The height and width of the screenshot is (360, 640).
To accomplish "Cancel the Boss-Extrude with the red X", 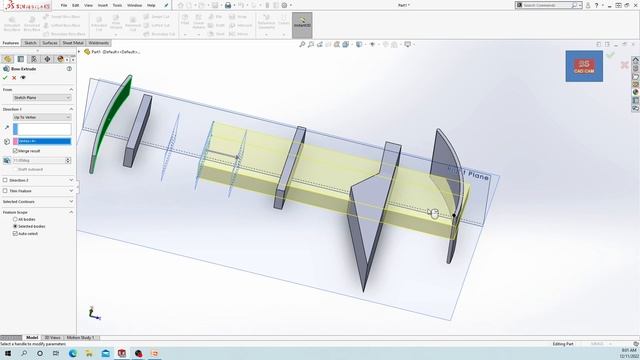I will [14, 78].
